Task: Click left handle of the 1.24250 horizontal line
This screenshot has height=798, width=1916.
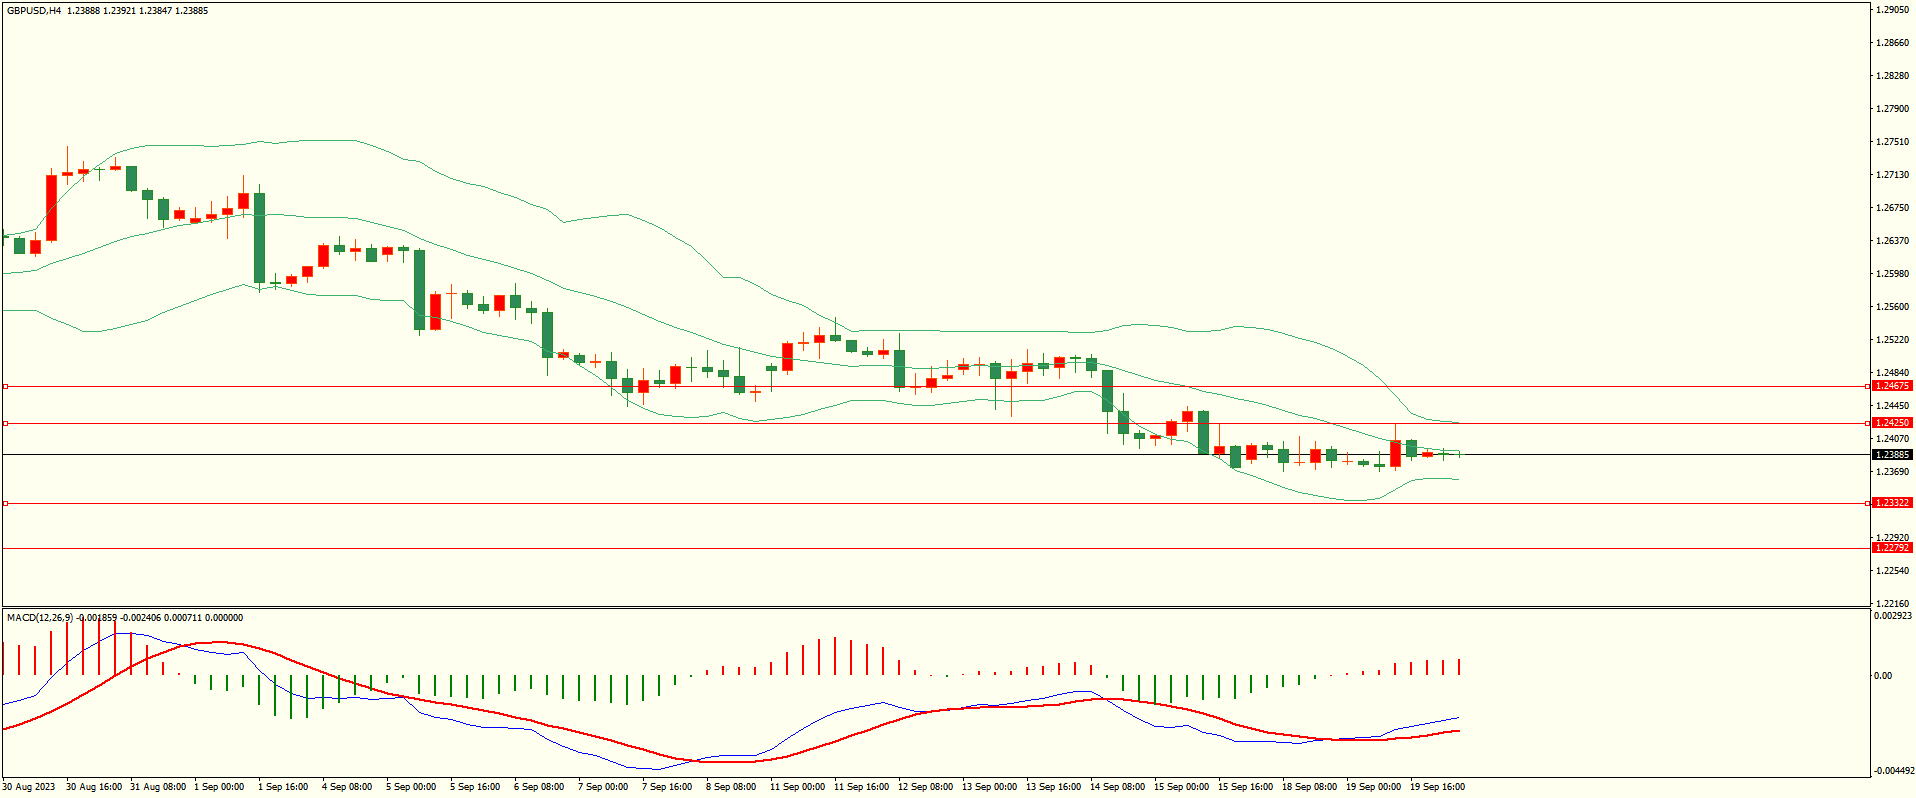Action: coord(6,423)
